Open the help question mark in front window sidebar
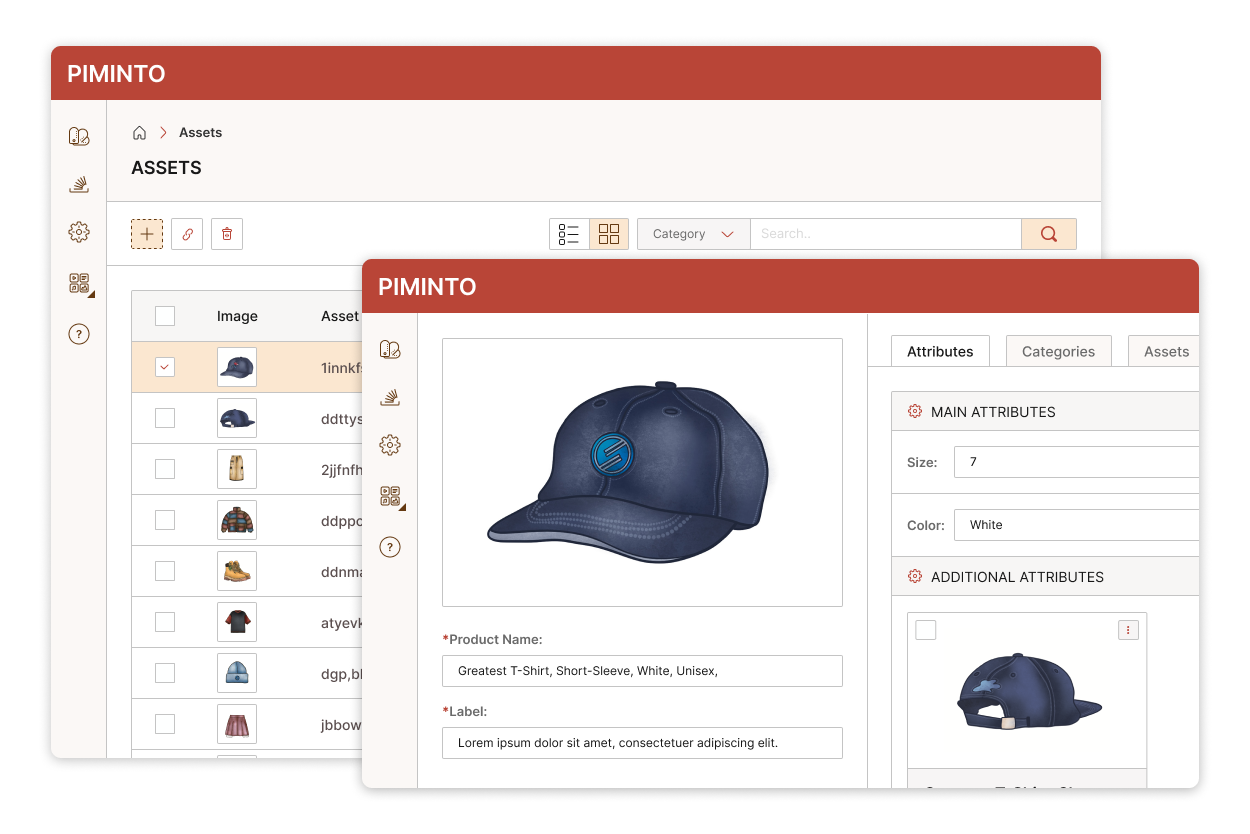 pyautogui.click(x=390, y=547)
